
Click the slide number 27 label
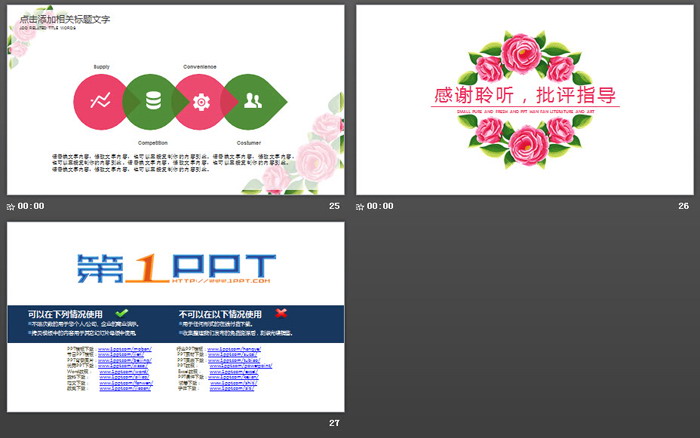tap(334, 423)
